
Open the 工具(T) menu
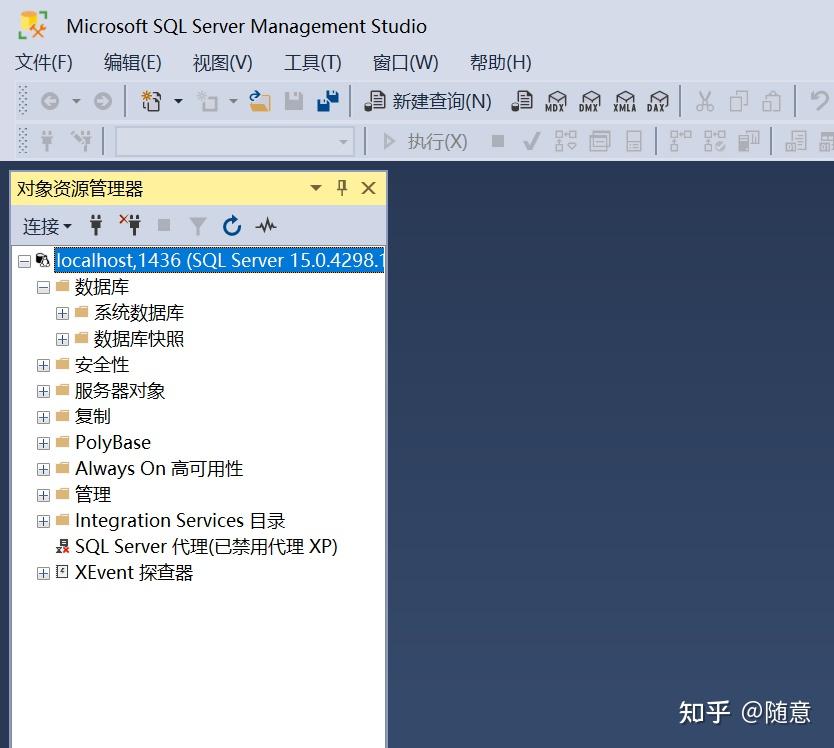(312, 63)
